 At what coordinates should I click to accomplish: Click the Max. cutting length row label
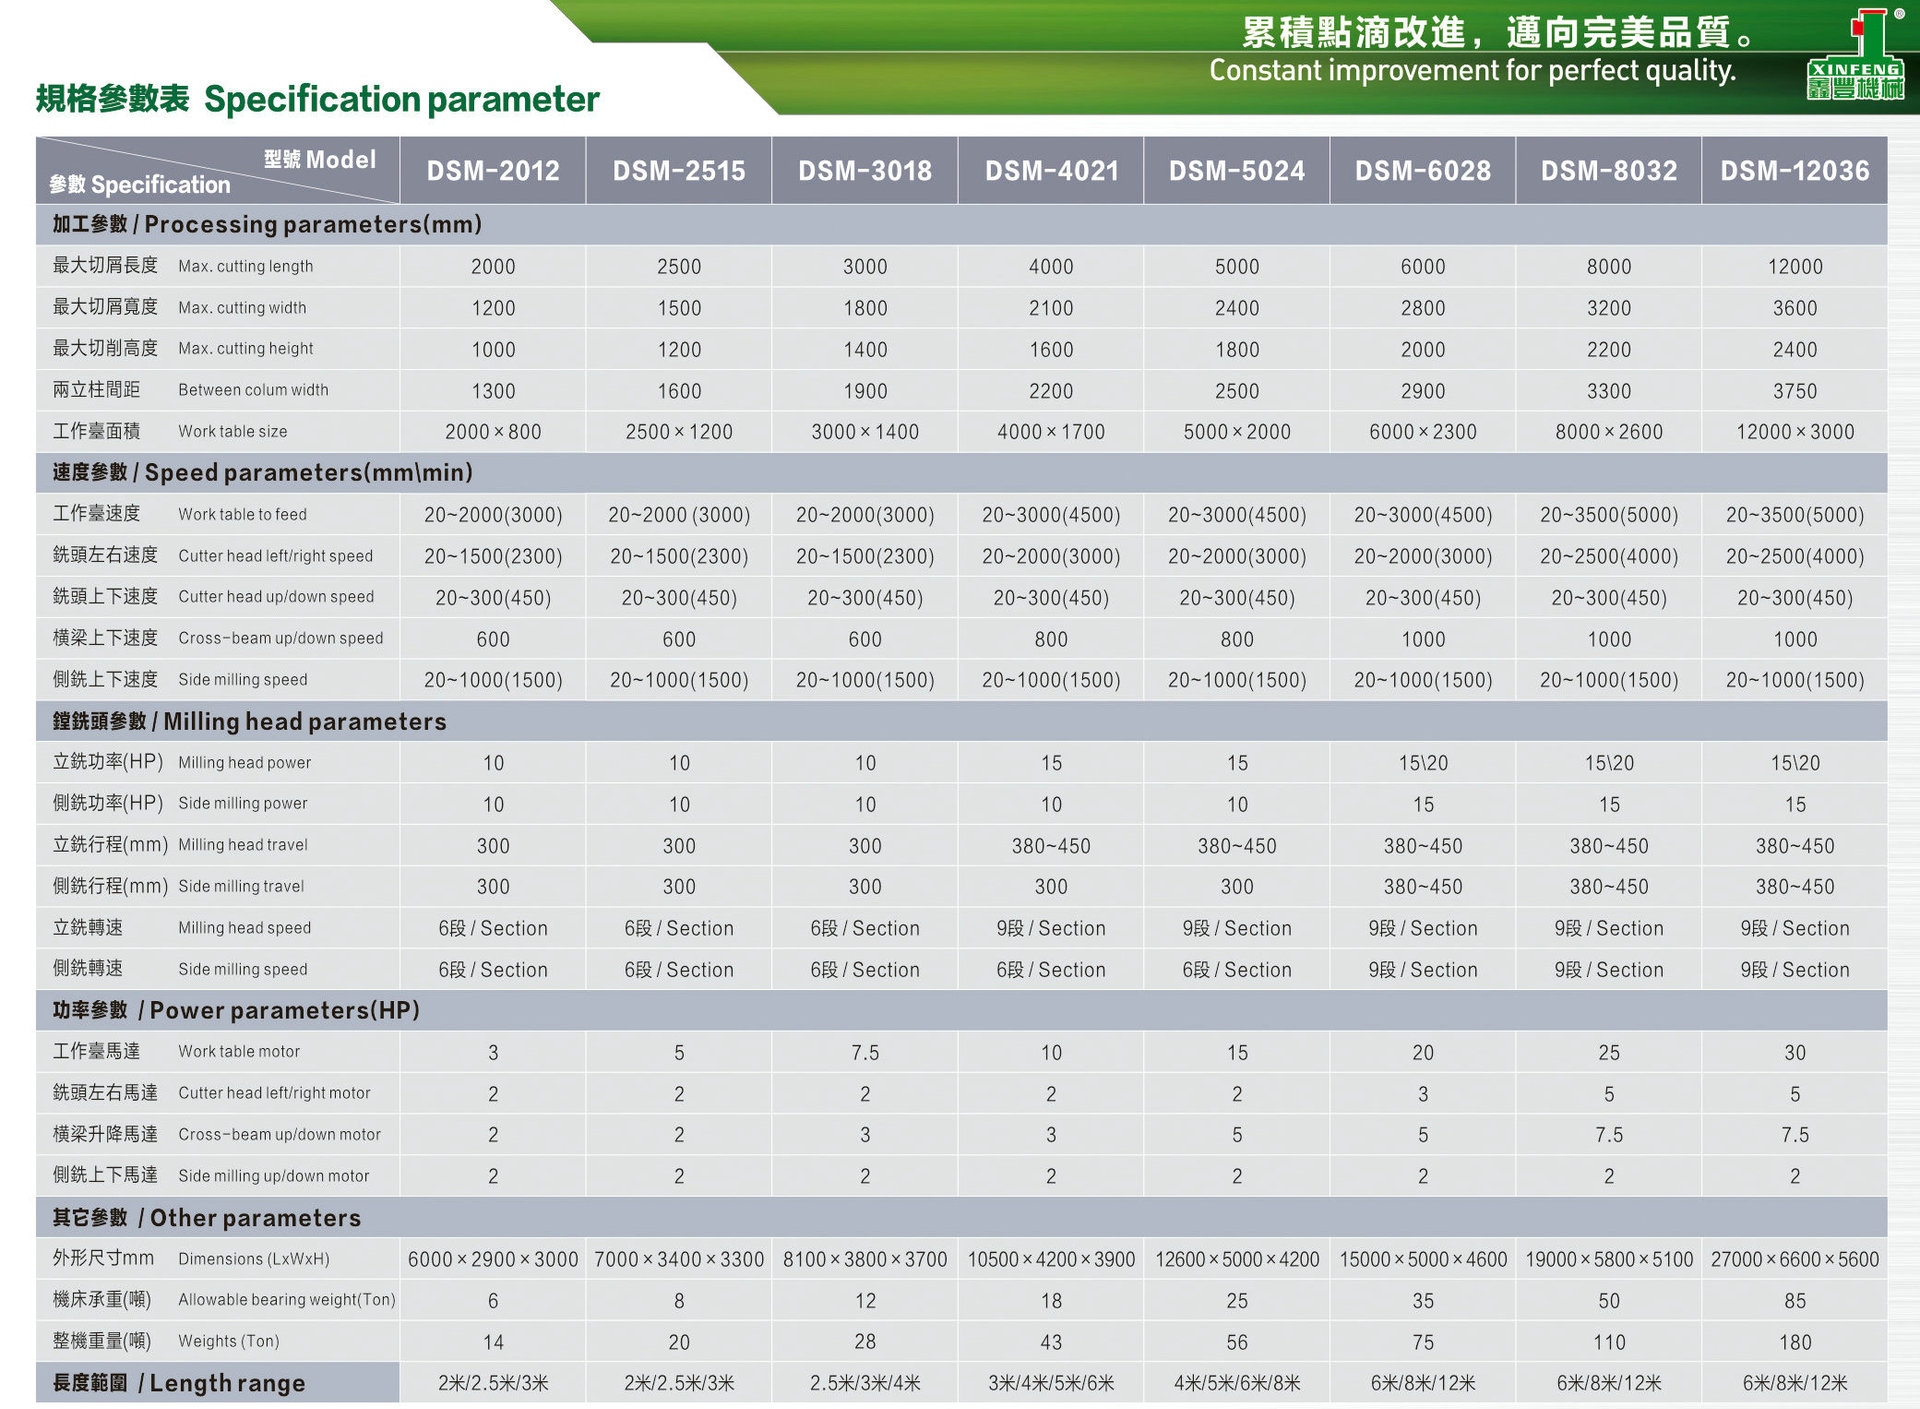click(246, 266)
